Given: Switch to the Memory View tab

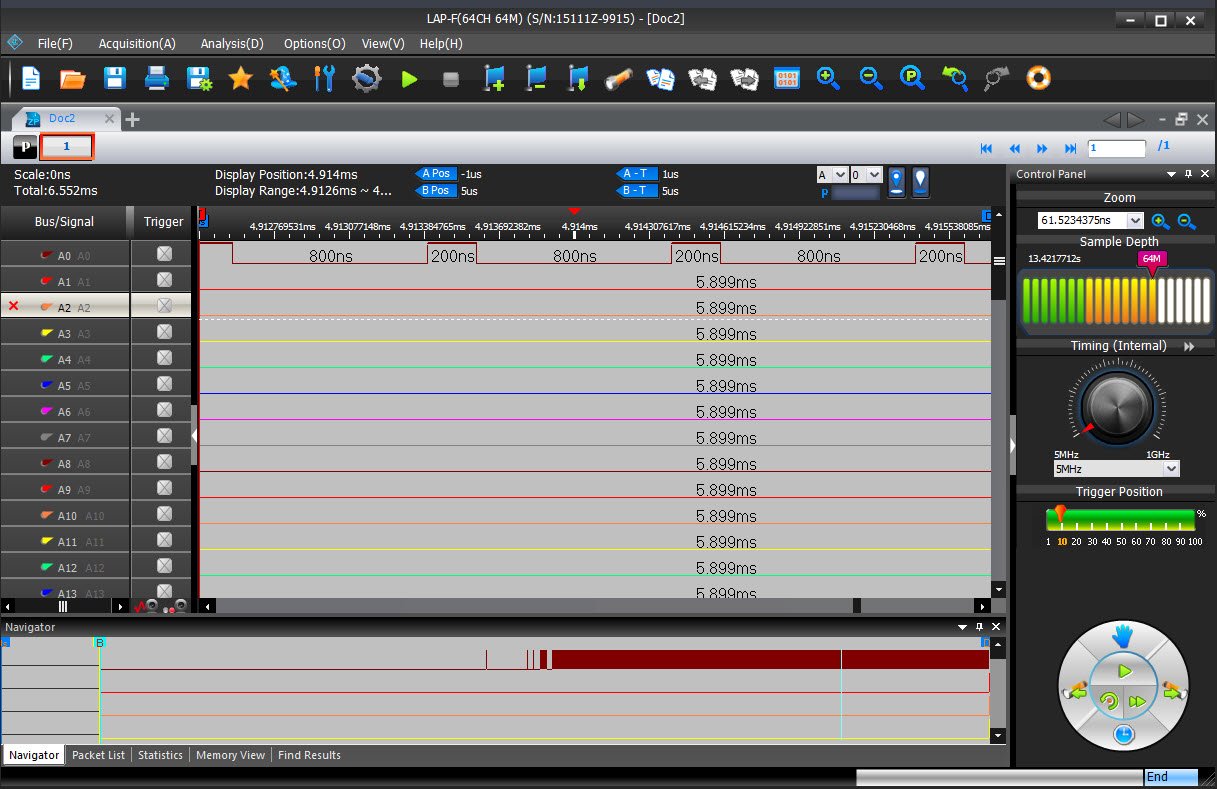Looking at the screenshot, I should click(x=231, y=755).
